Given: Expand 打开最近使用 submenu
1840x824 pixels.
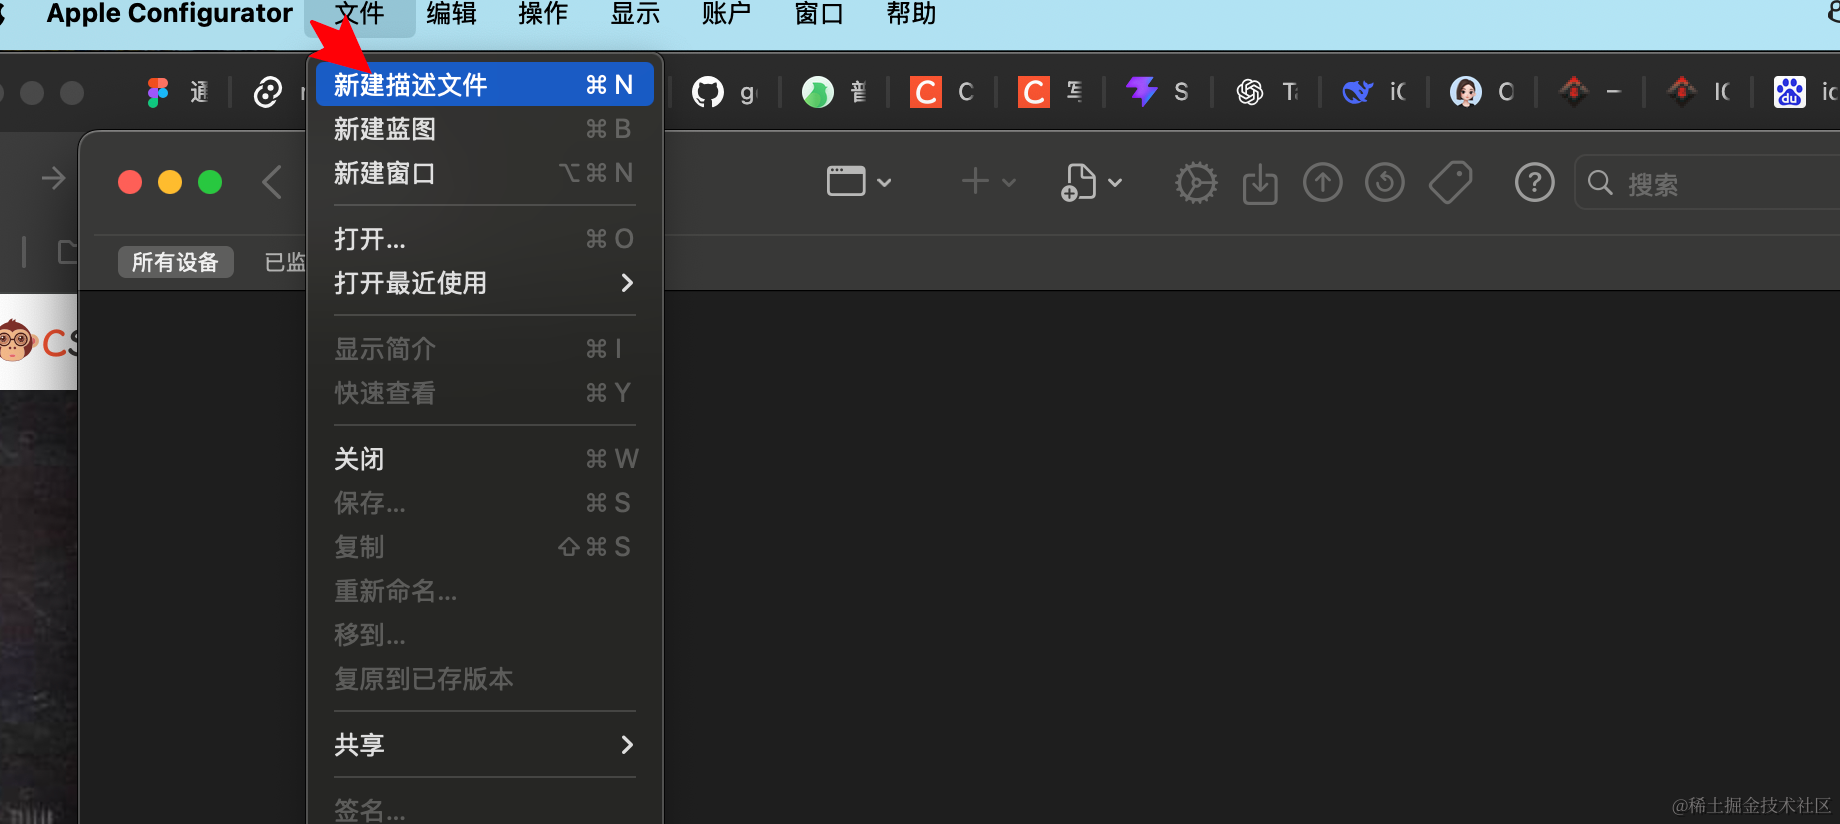Looking at the screenshot, I should (x=485, y=283).
